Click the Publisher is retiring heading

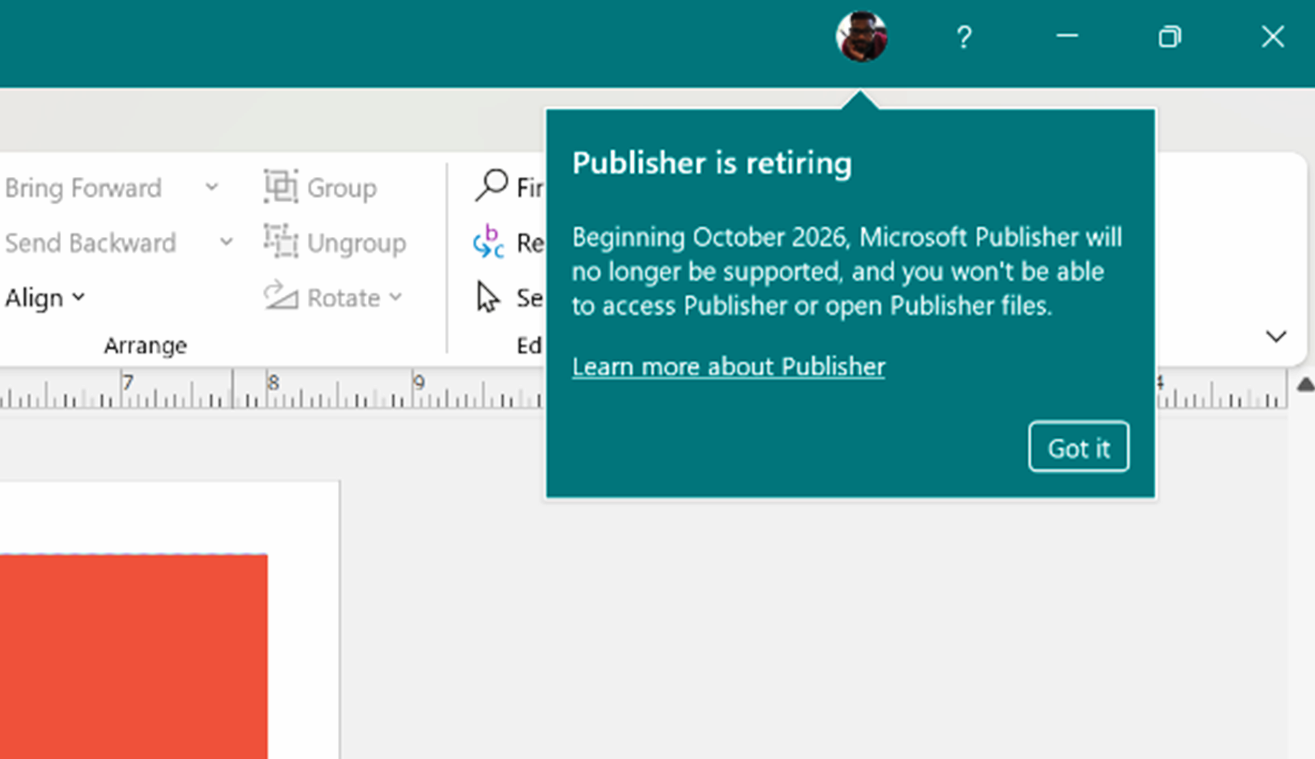click(x=712, y=163)
